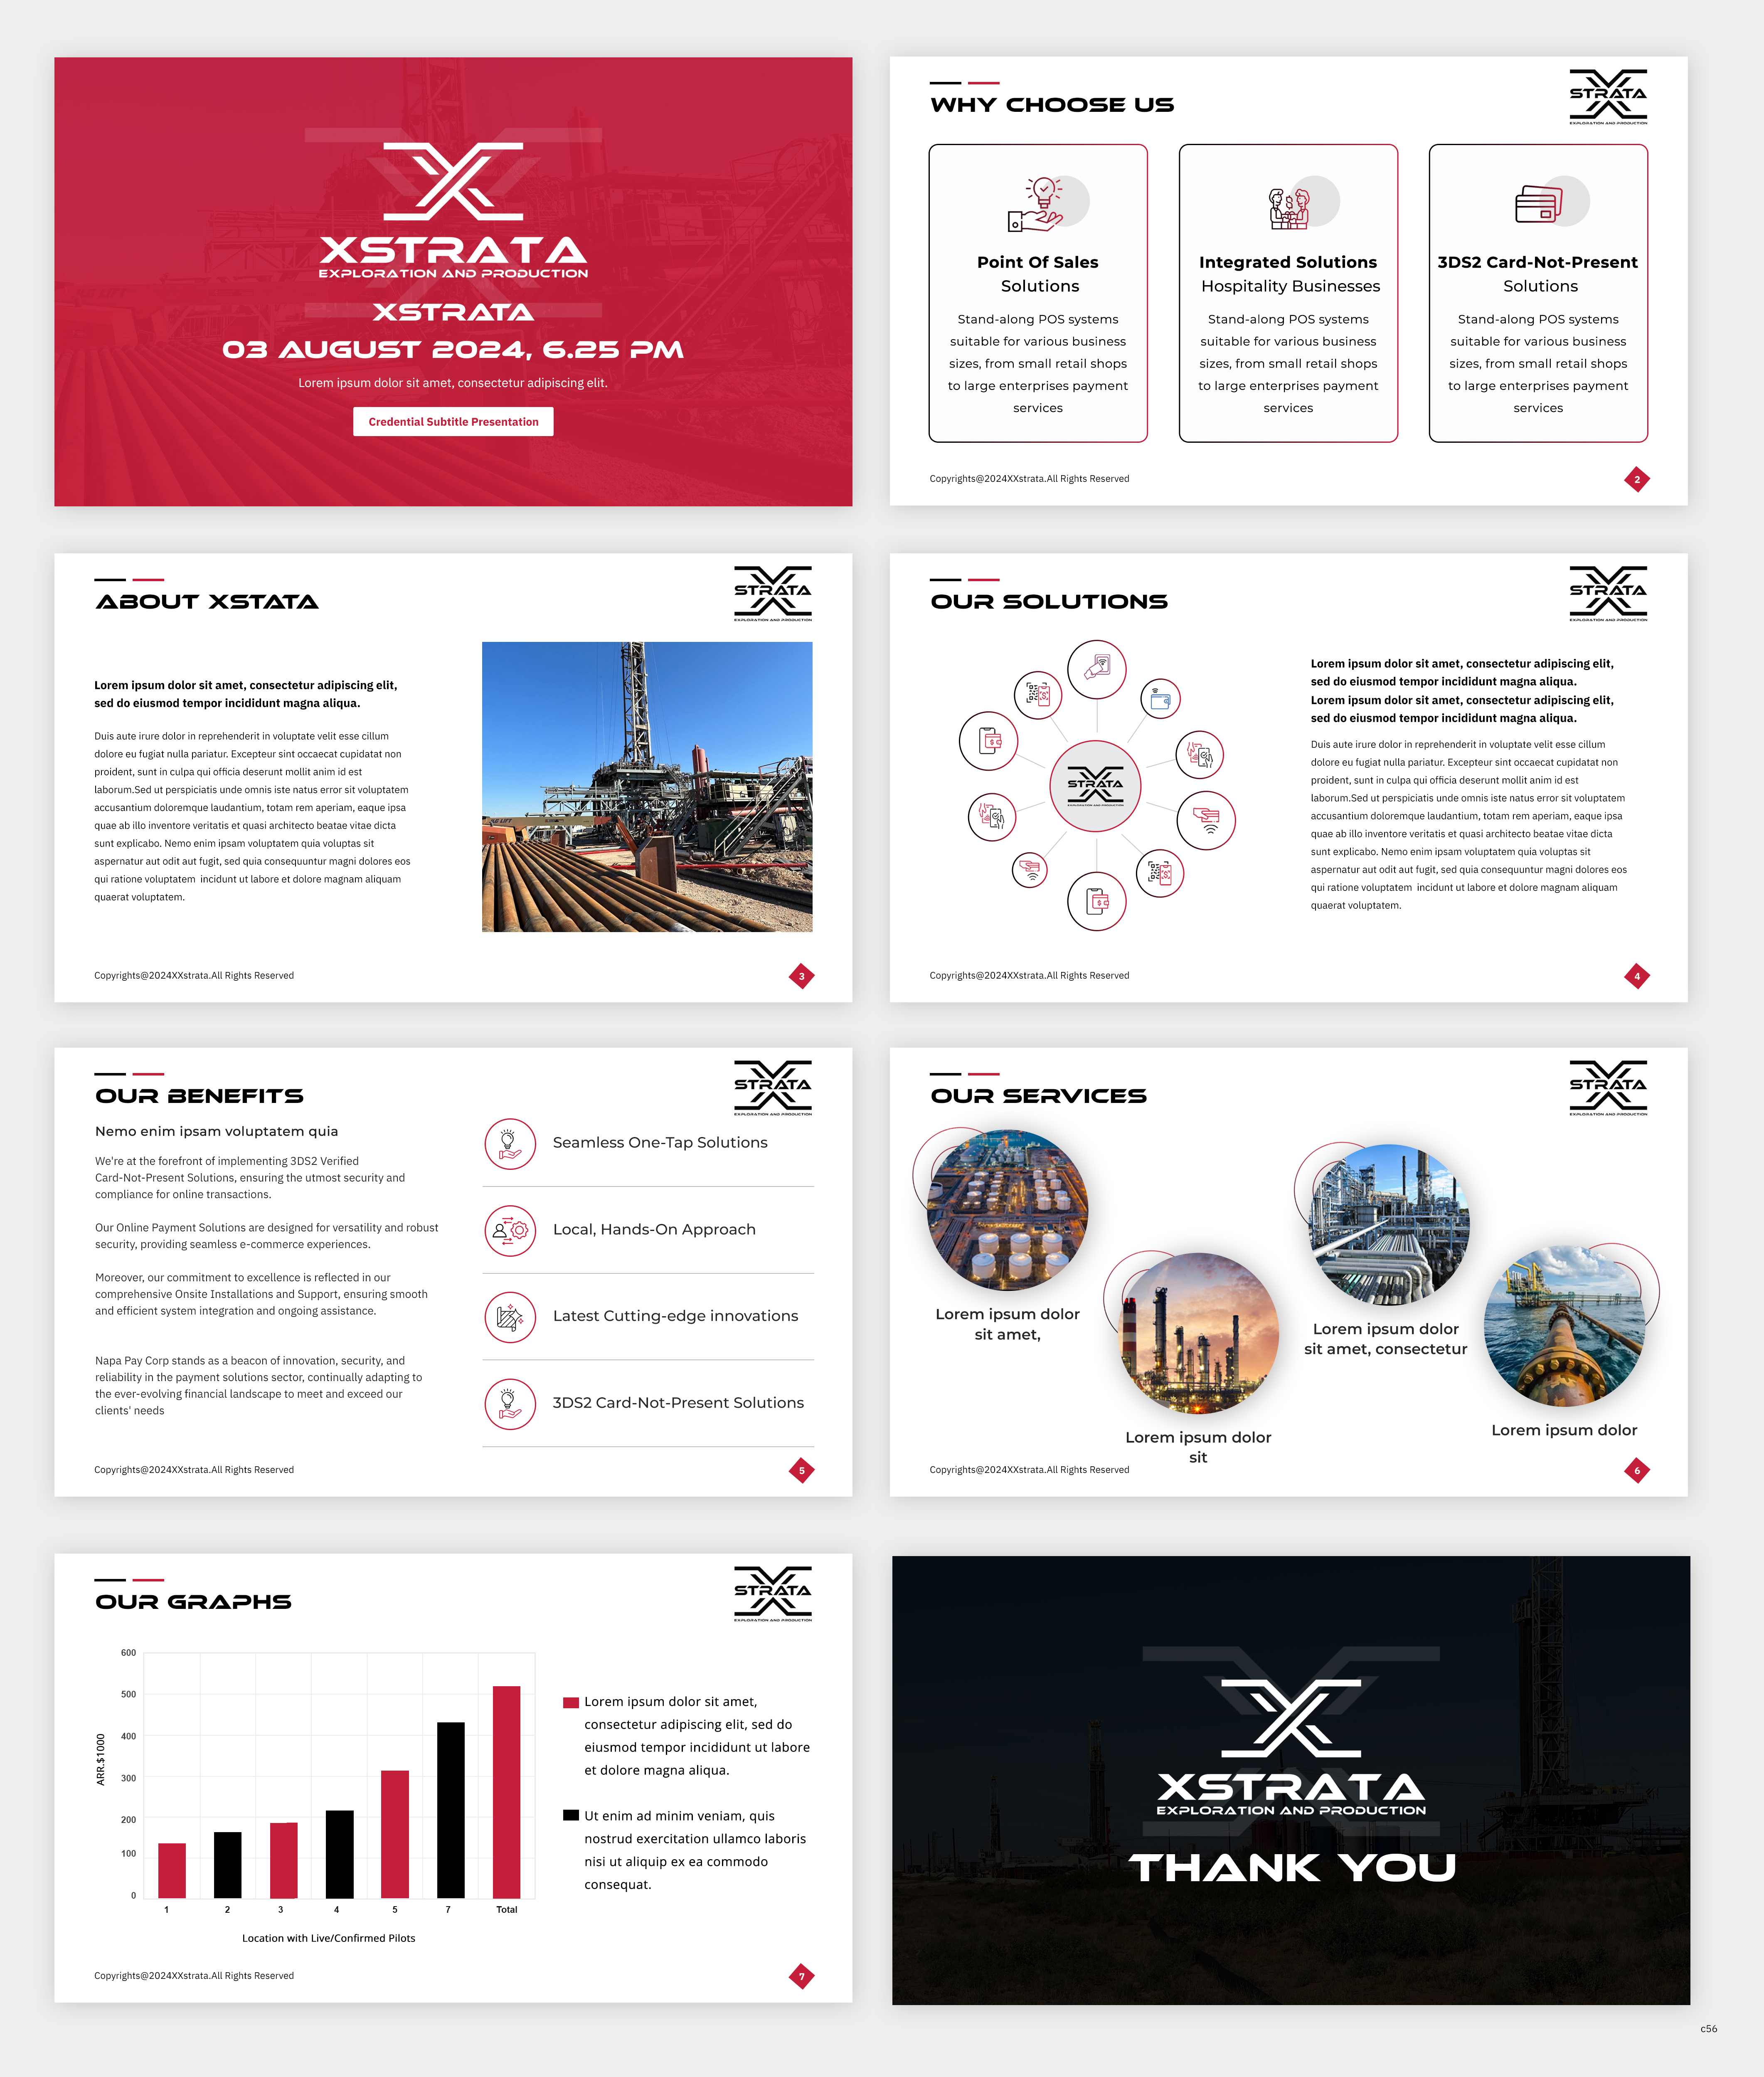Select the drilling rig photo on About slide
The width and height of the screenshot is (1764, 2077).
pos(647,787)
